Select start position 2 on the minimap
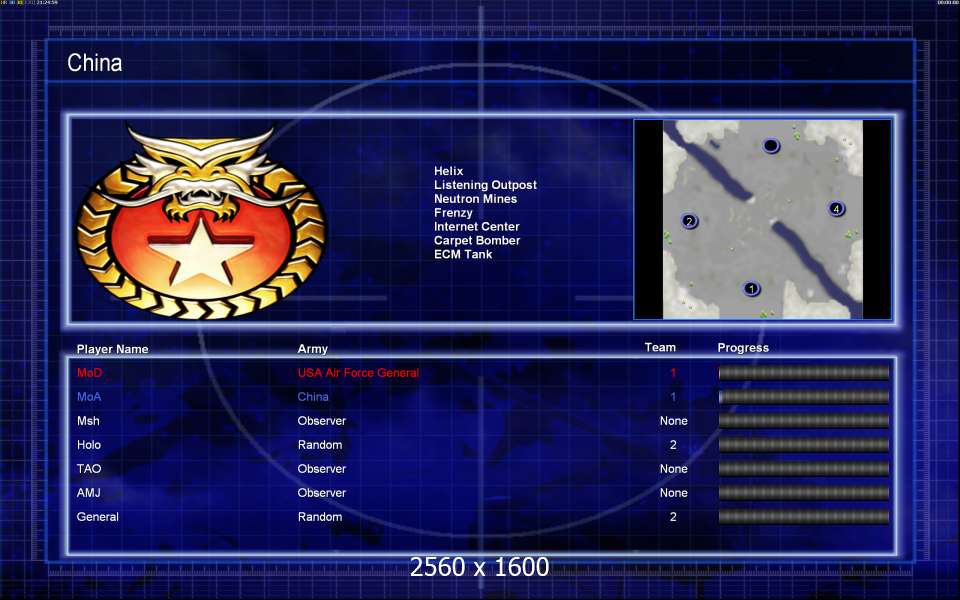Screen dimensions: 960x600 689,221
